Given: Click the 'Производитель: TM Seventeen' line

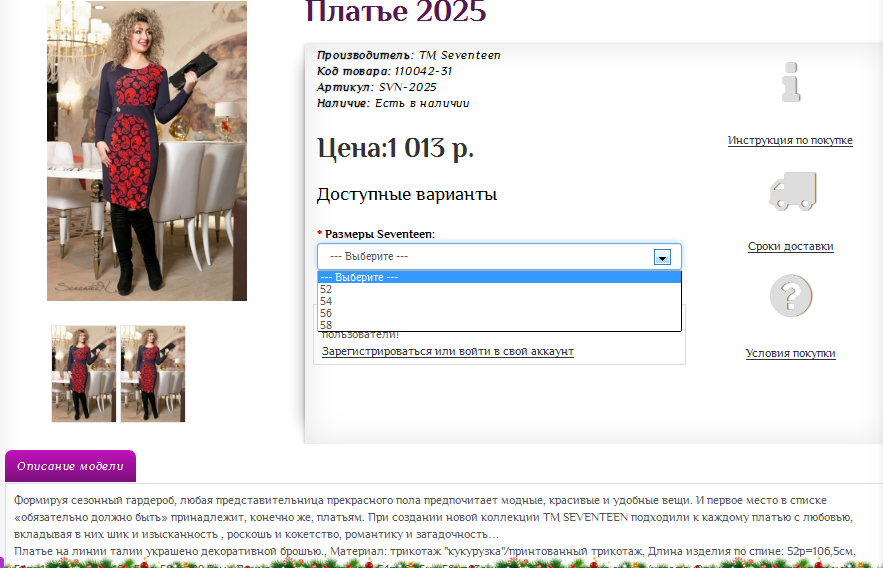Looking at the screenshot, I should (408, 55).
